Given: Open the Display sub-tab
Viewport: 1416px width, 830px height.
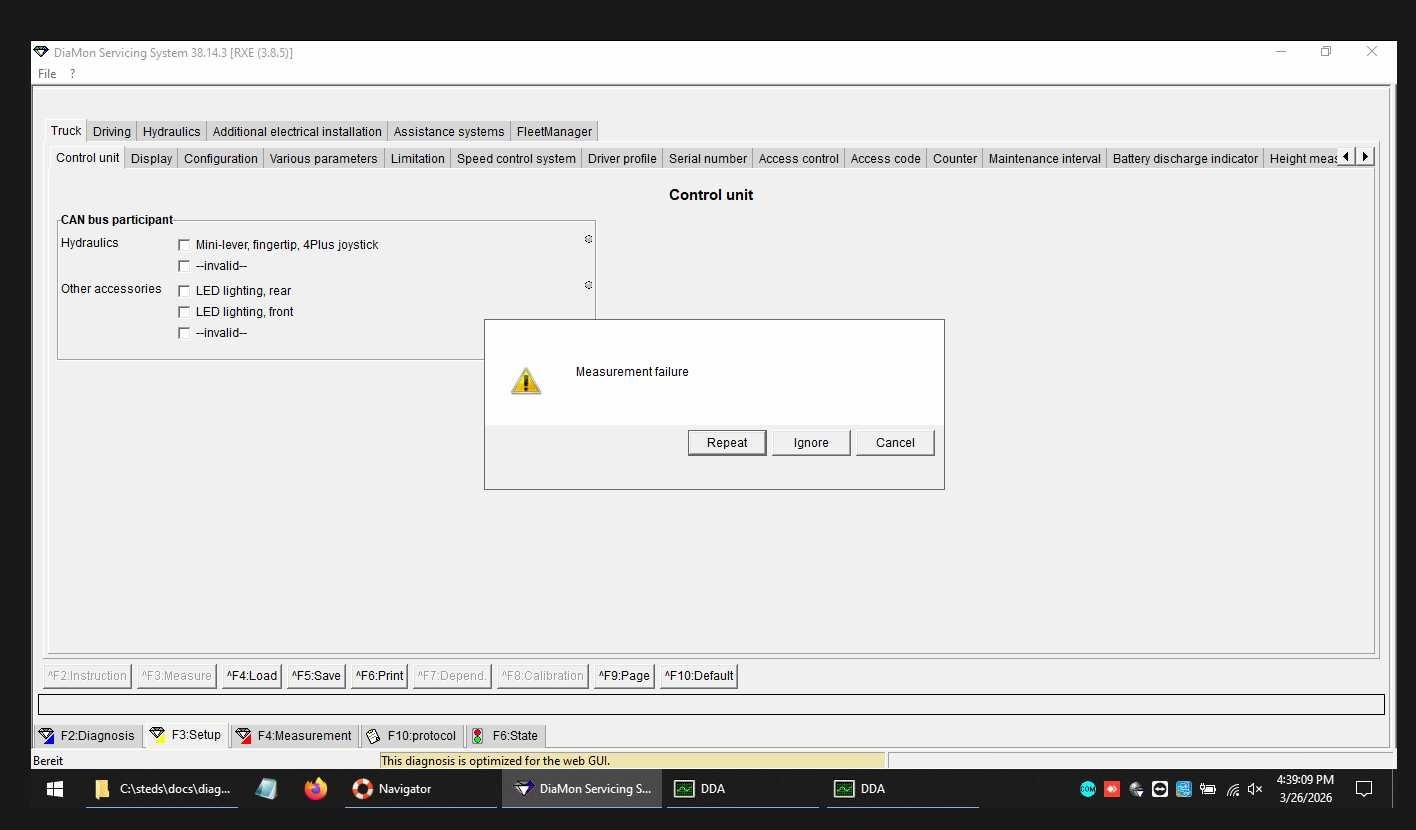Looking at the screenshot, I should click(152, 158).
